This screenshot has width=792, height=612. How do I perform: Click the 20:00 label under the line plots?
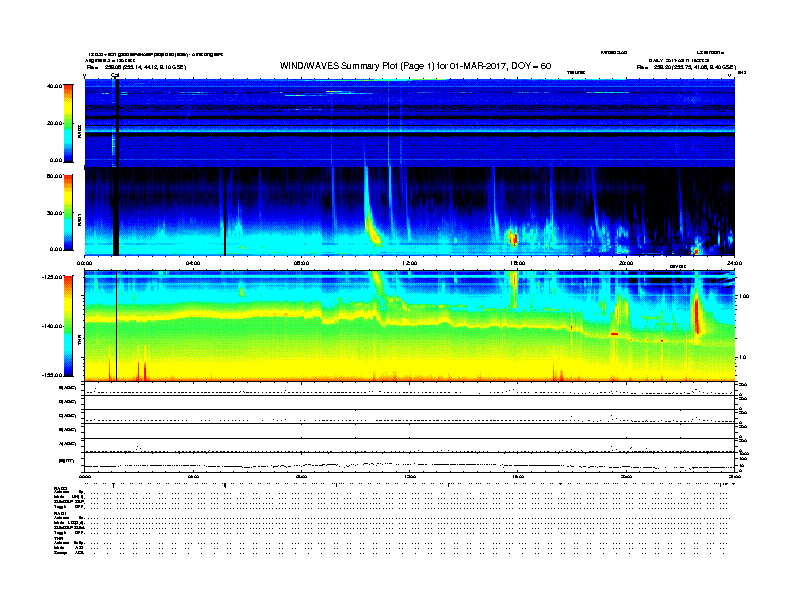tap(626, 476)
